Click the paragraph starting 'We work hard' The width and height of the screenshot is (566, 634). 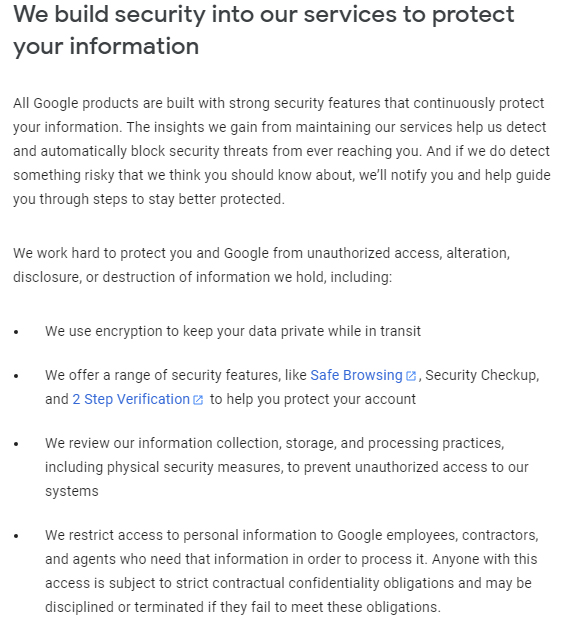pyautogui.click(x=261, y=265)
